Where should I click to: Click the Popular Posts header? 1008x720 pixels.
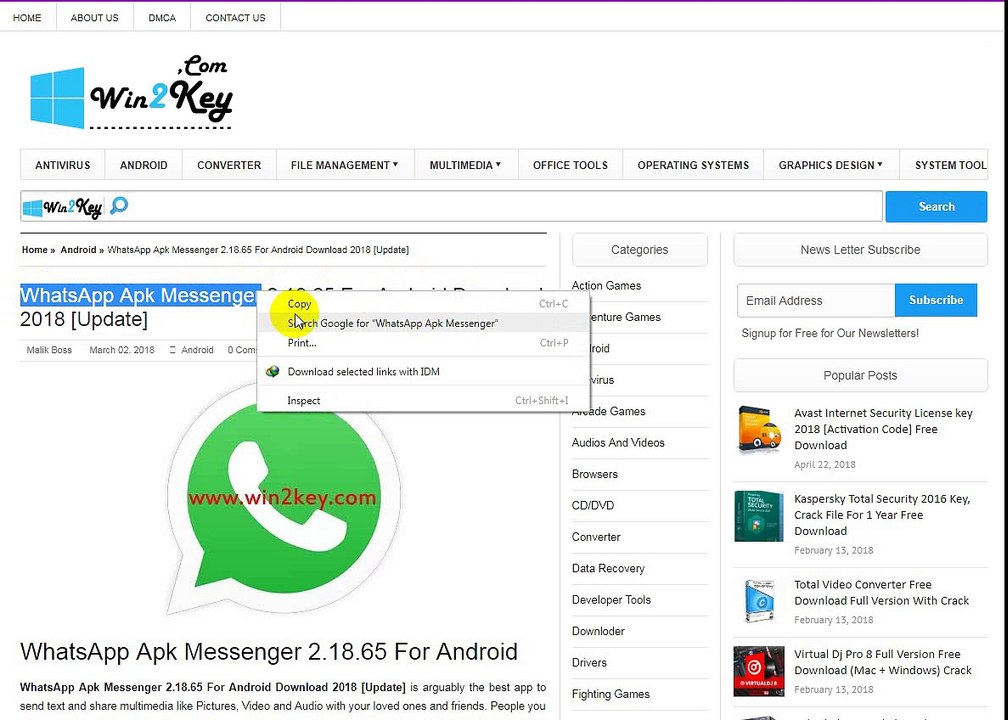point(860,375)
